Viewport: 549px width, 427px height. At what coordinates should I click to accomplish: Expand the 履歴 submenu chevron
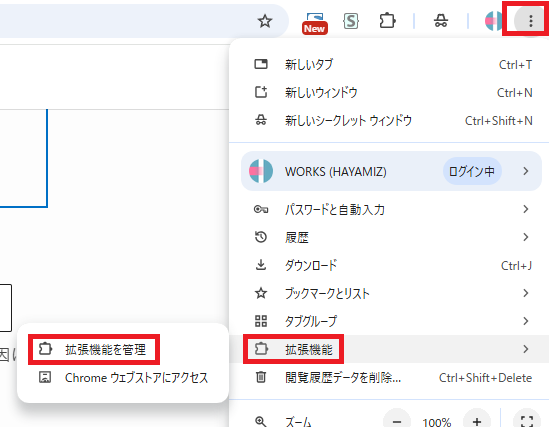point(526,237)
